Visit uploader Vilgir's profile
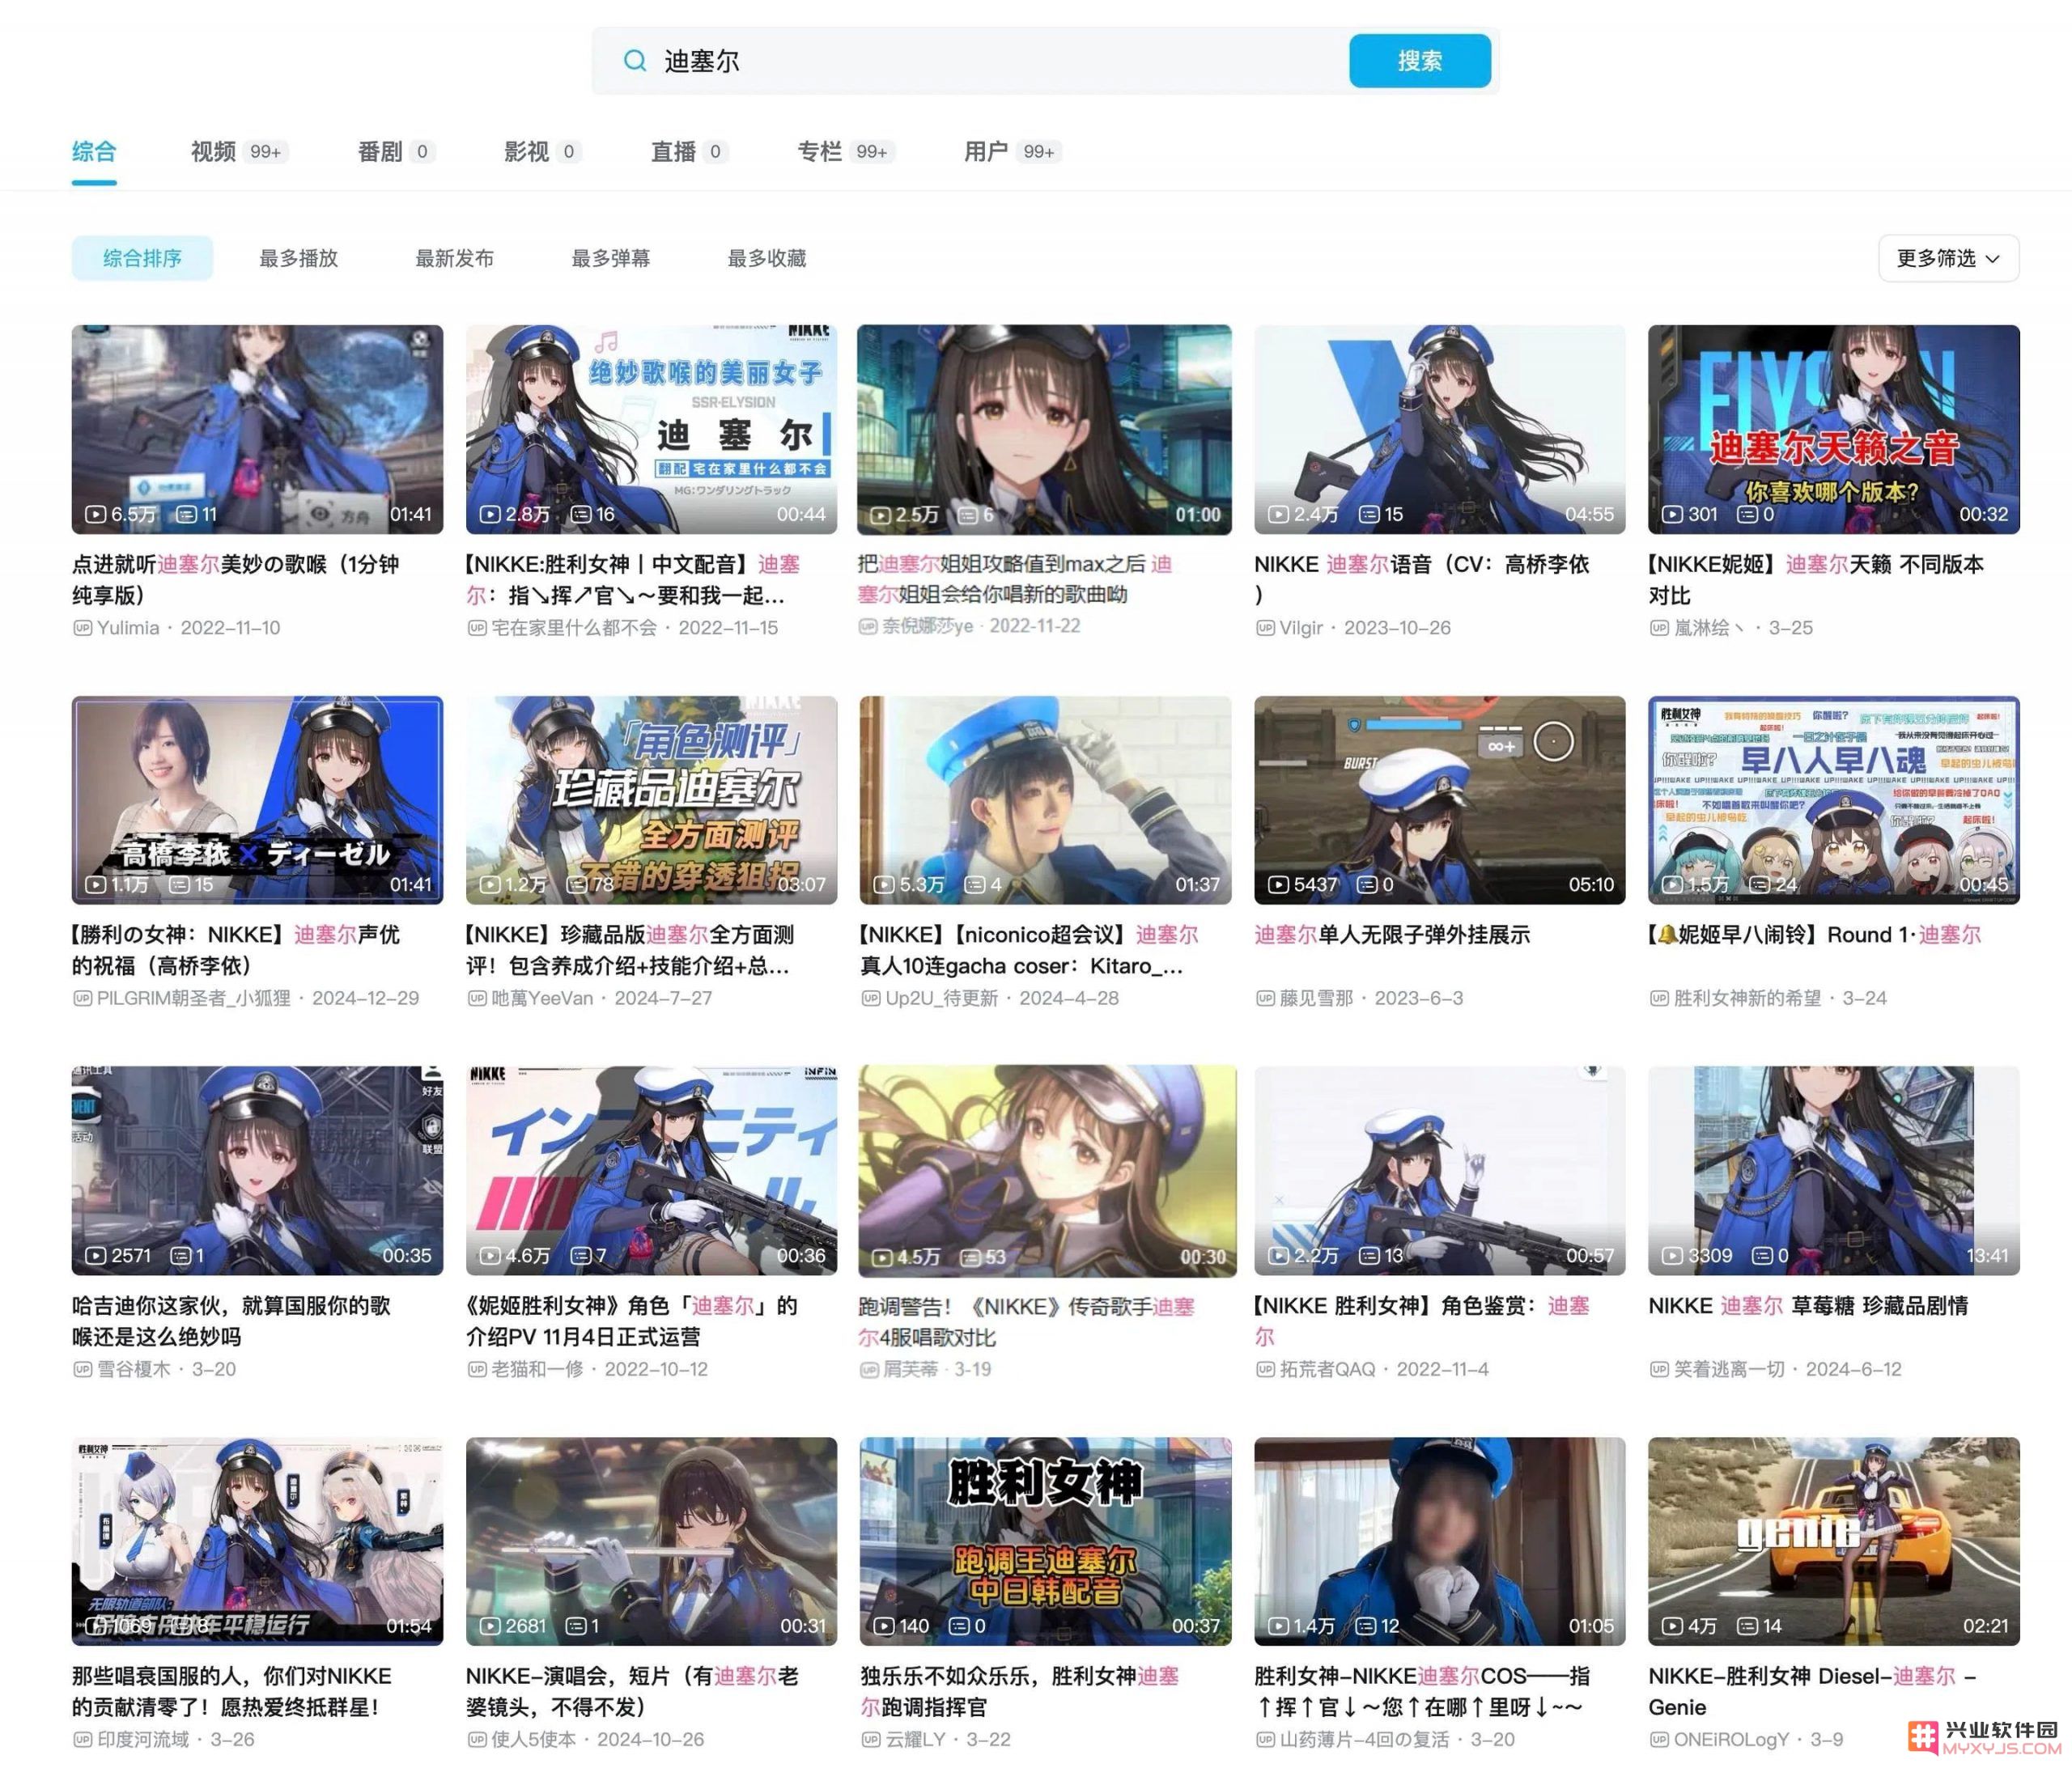The height and width of the screenshot is (1768, 2072). pos(1301,628)
